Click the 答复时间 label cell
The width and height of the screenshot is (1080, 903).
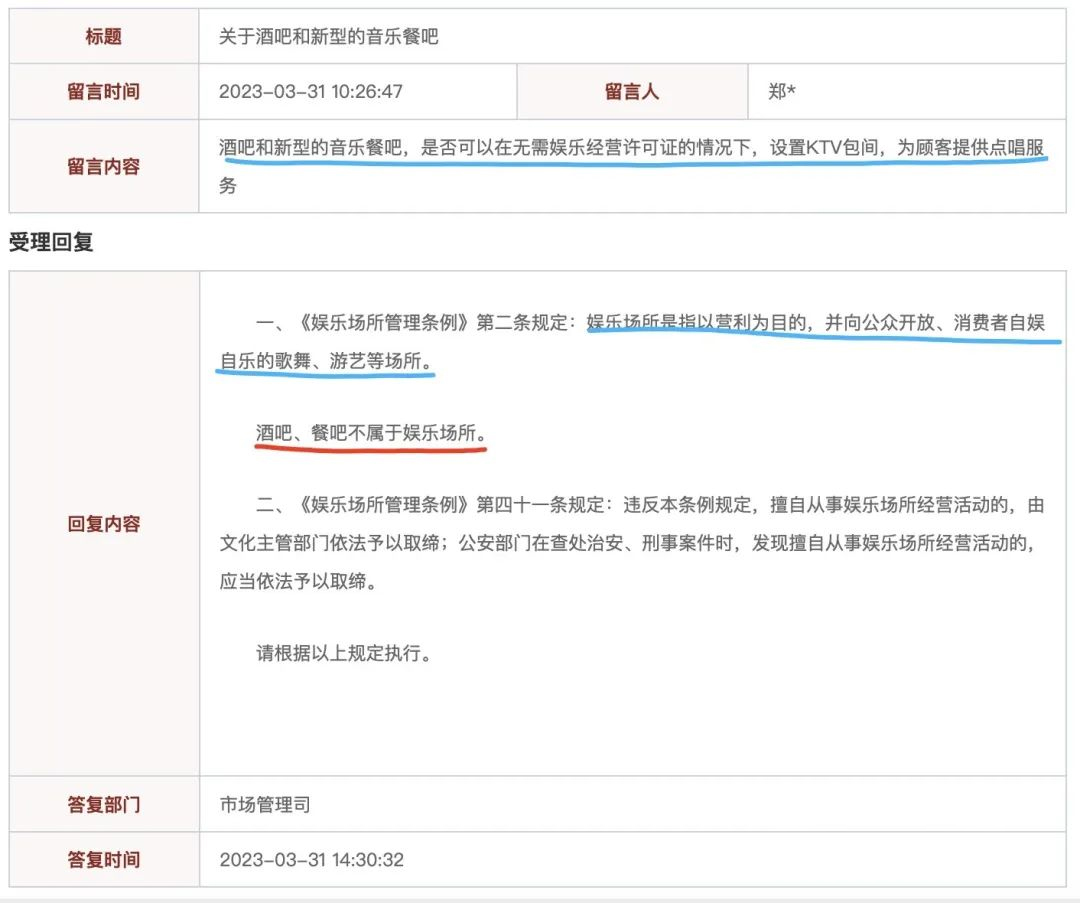tap(104, 860)
